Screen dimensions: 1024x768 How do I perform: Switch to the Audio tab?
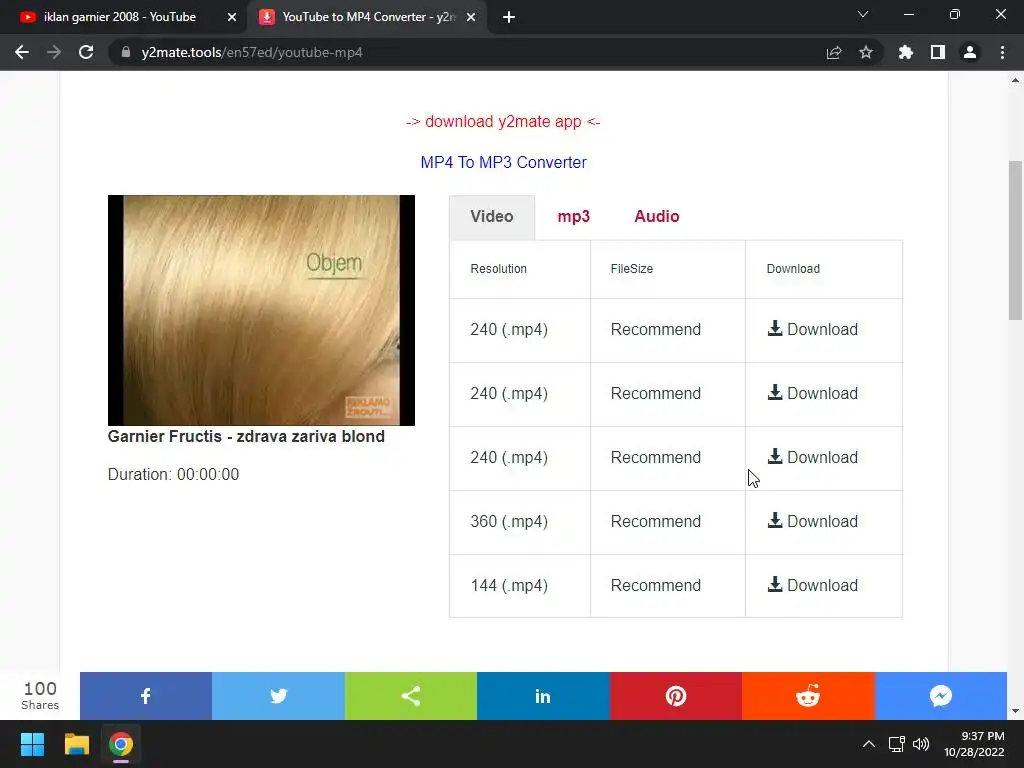pos(656,217)
